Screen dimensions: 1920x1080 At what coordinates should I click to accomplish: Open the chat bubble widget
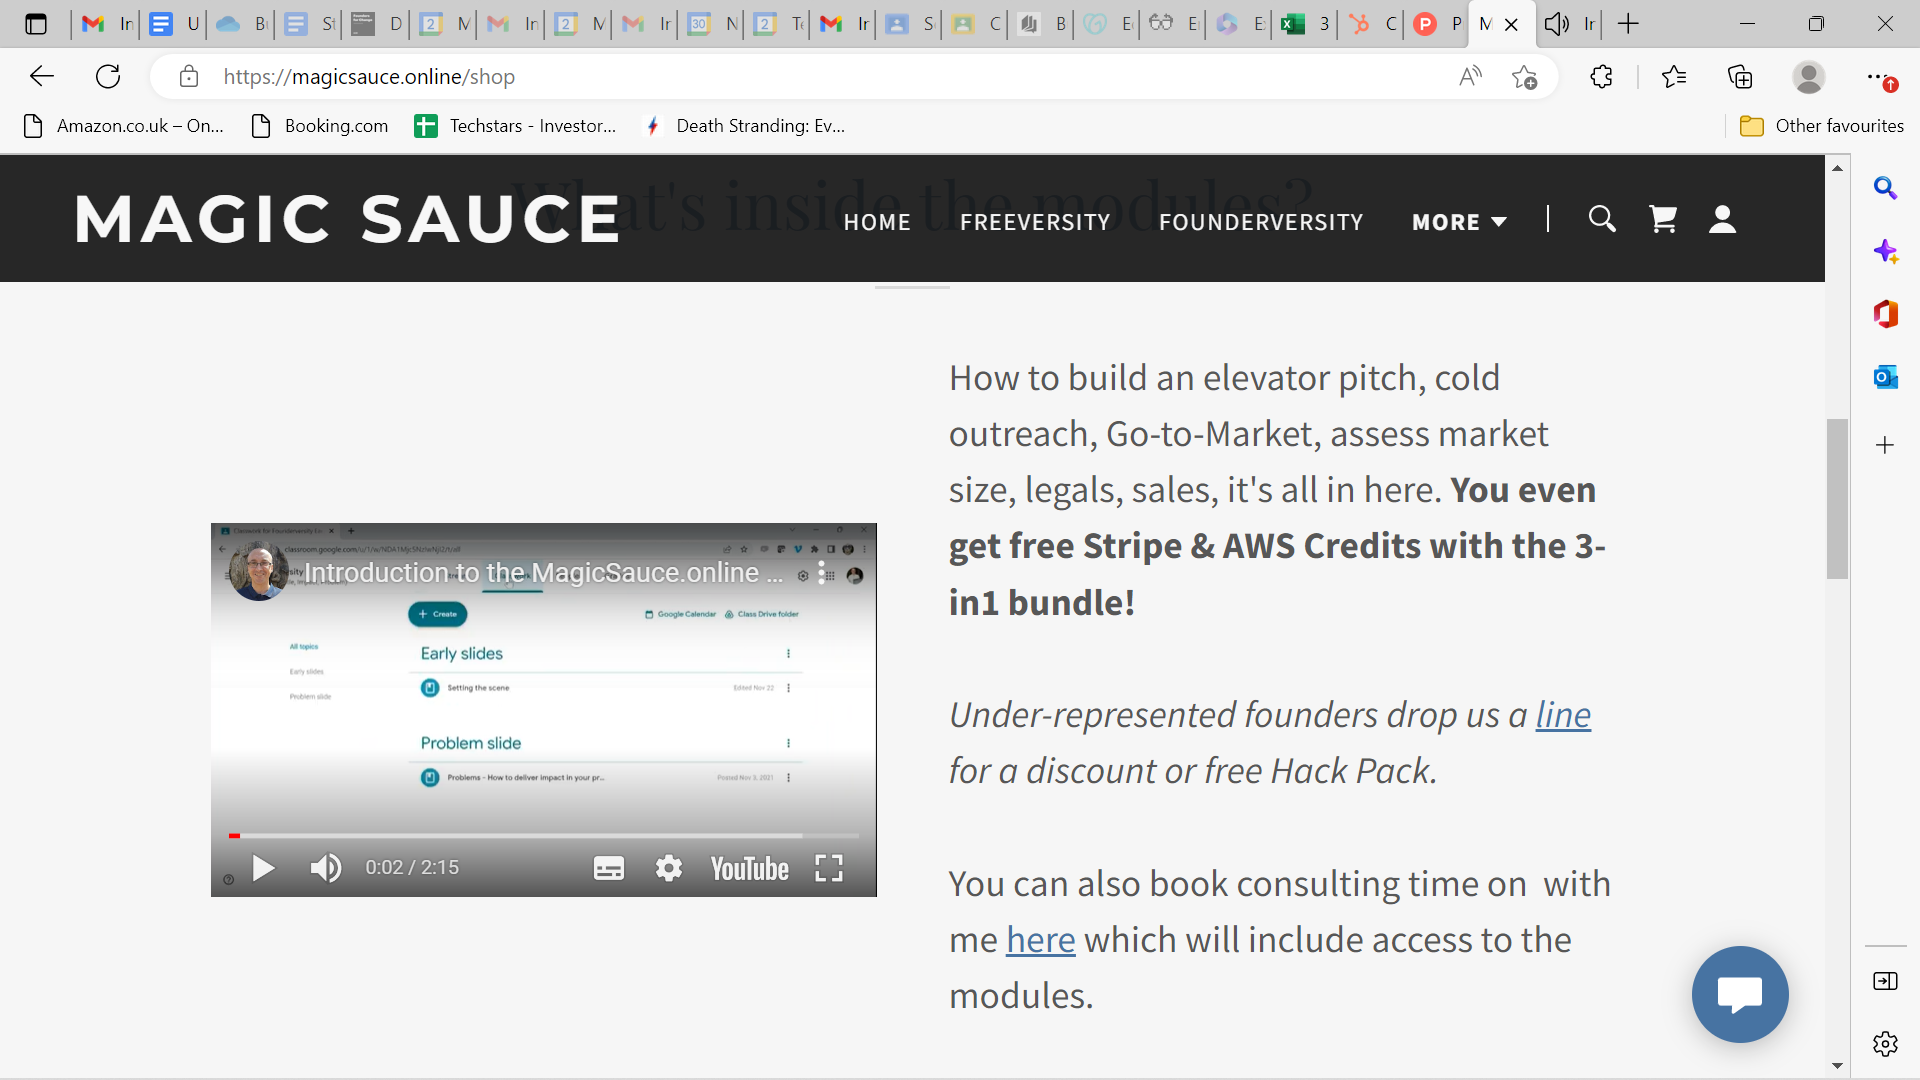pos(1740,994)
